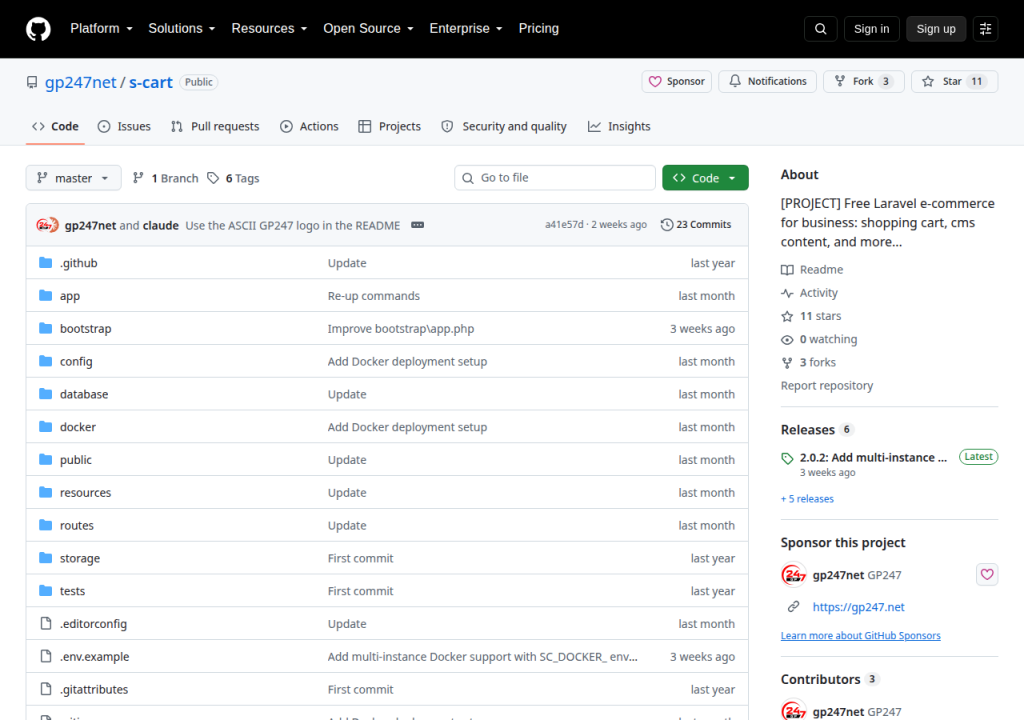Open the s-cart repository name link
1024x720 pixels.
[151, 82]
